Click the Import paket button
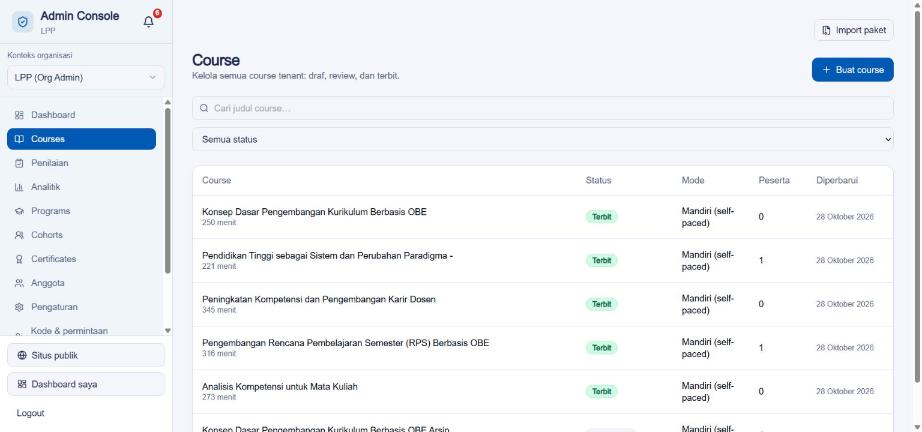 (854, 31)
